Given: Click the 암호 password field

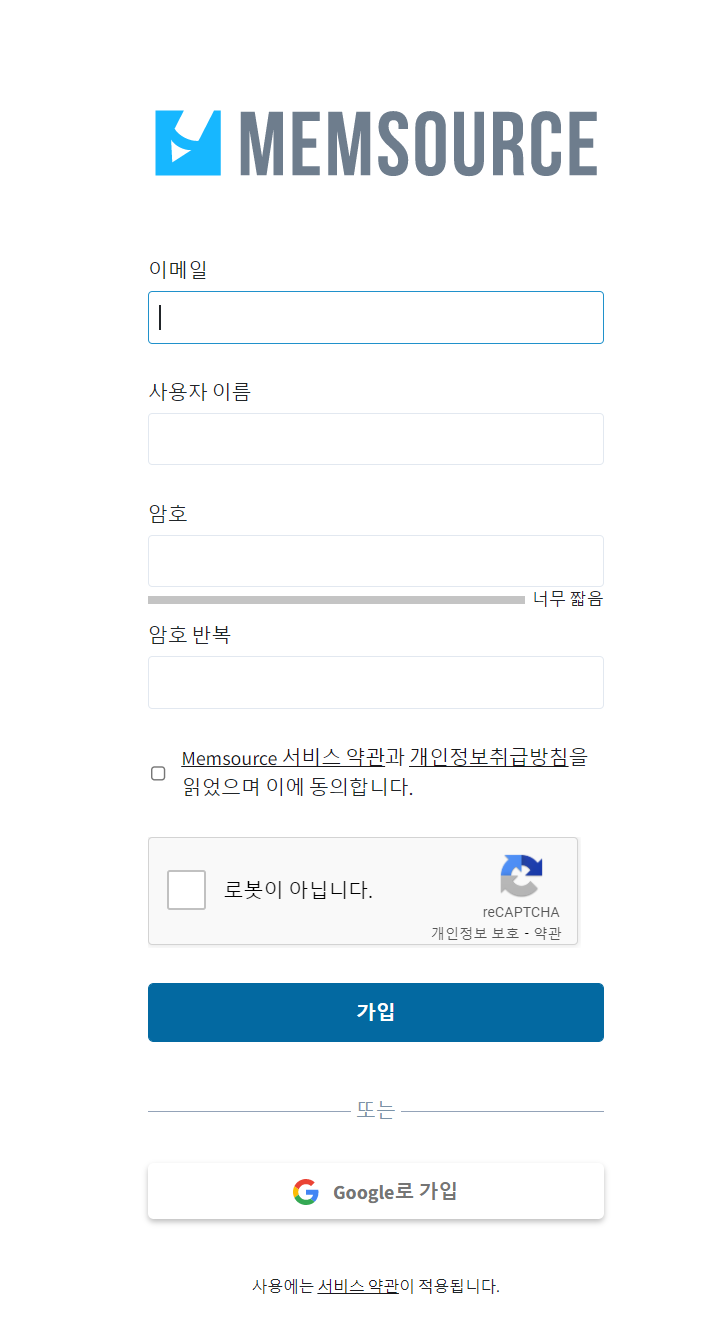Looking at the screenshot, I should coord(375,560).
